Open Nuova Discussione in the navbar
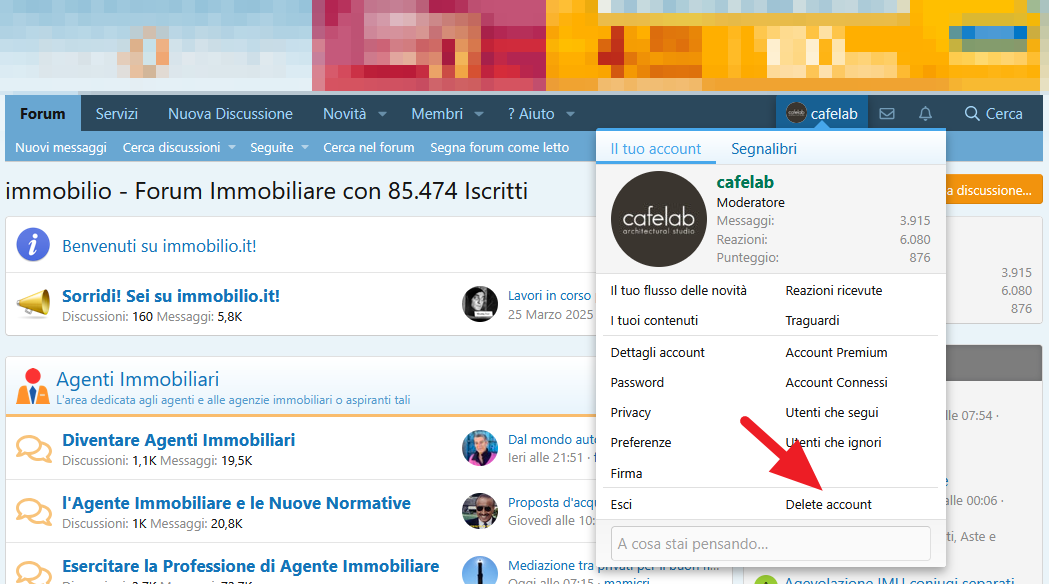The height and width of the screenshot is (584, 1049). (230, 114)
